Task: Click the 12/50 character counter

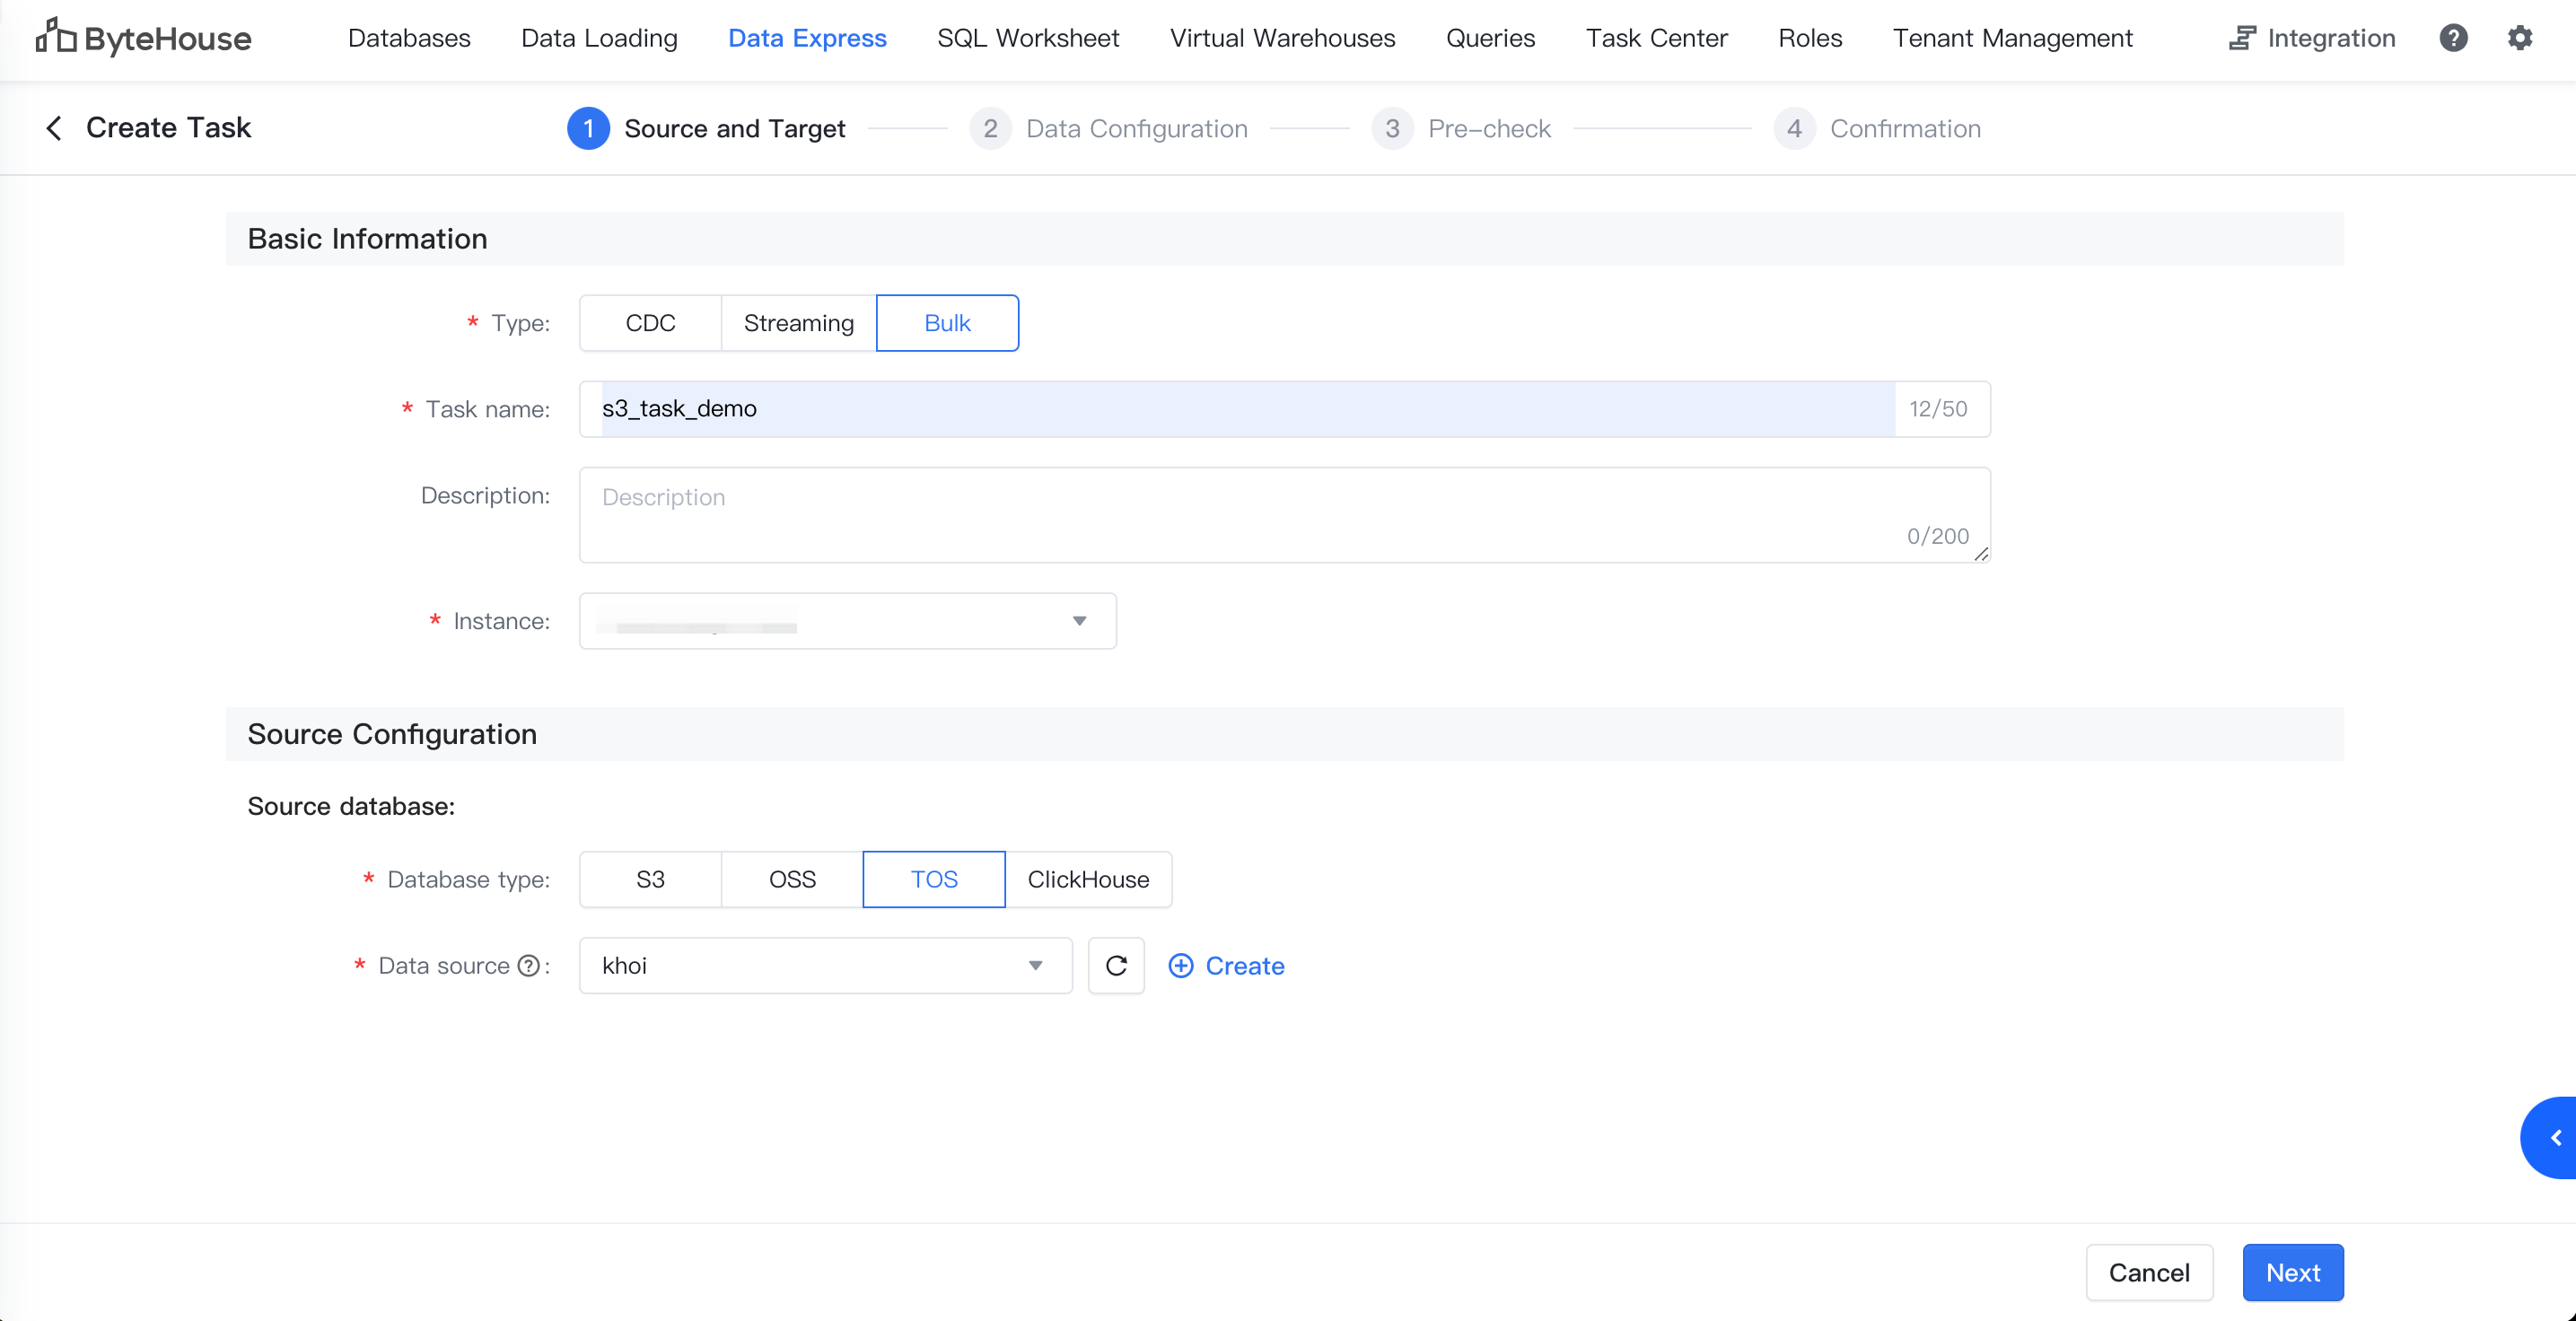Action: tap(1937, 409)
